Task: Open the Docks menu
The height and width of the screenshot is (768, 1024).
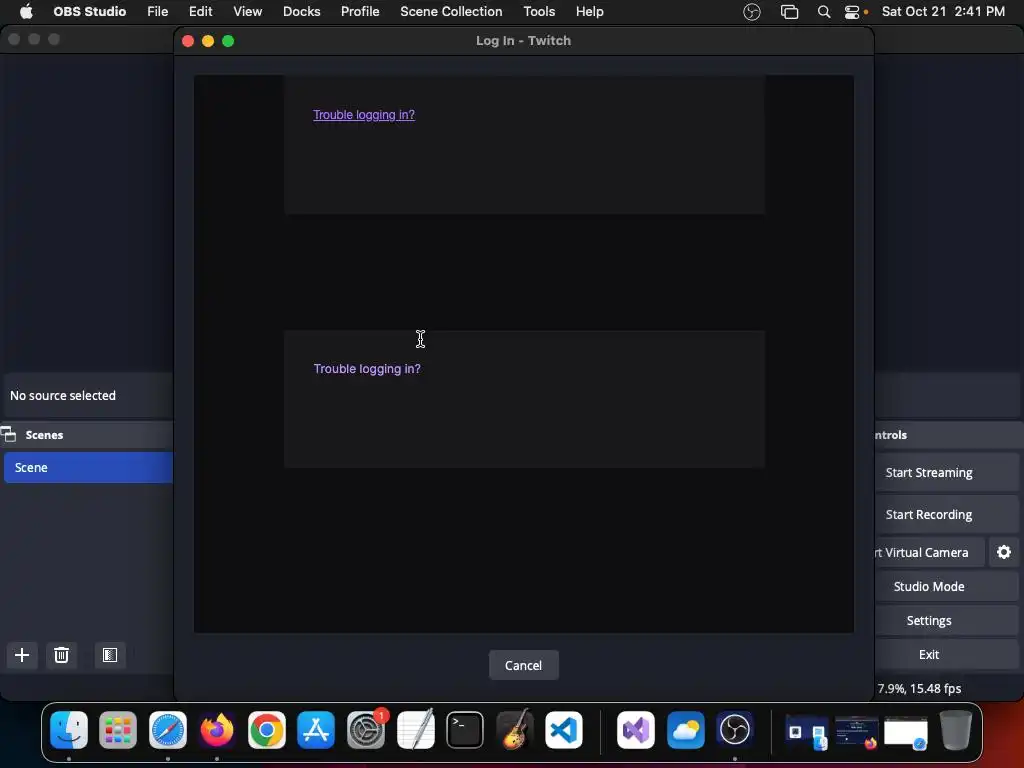Action: pyautogui.click(x=302, y=11)
